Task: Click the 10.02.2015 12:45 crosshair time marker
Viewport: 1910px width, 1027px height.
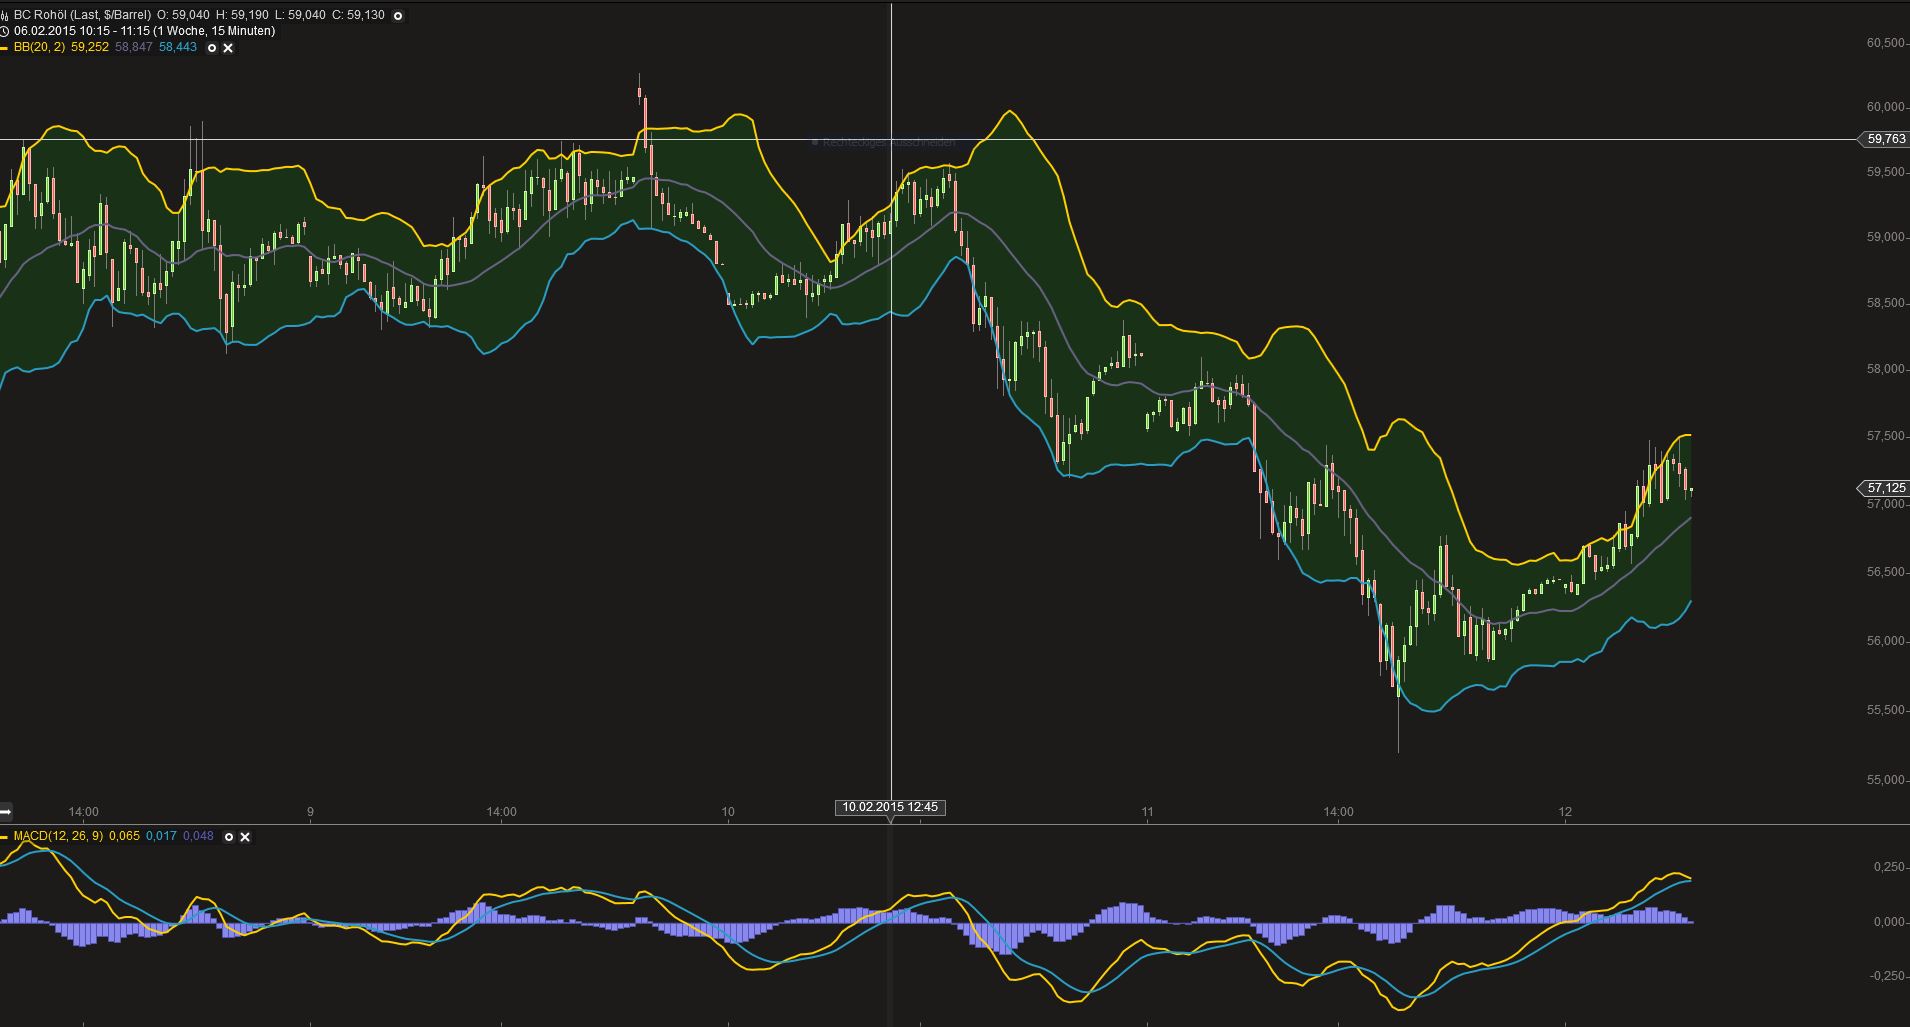Action: pos(890,806)
